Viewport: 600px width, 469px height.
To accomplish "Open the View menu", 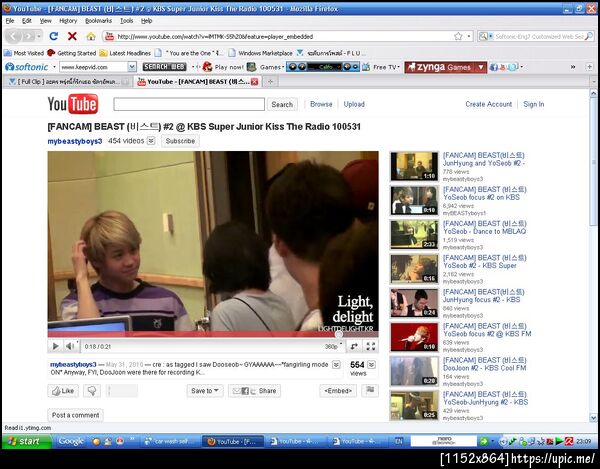I will pyautogui.click(x=46, y=21).
